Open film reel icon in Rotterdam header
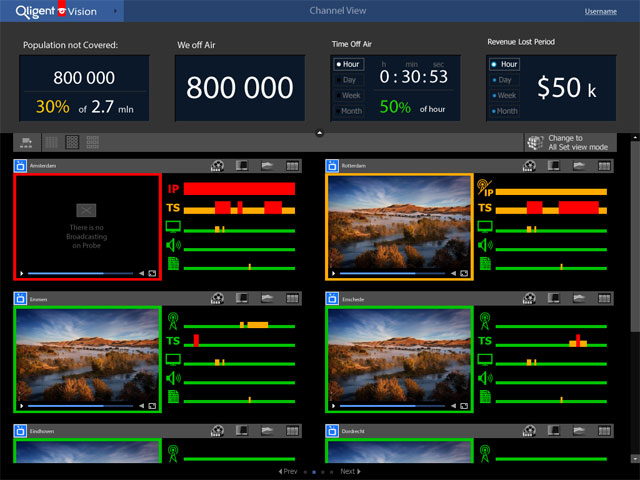The image size is (640, 480). (529, 166)
